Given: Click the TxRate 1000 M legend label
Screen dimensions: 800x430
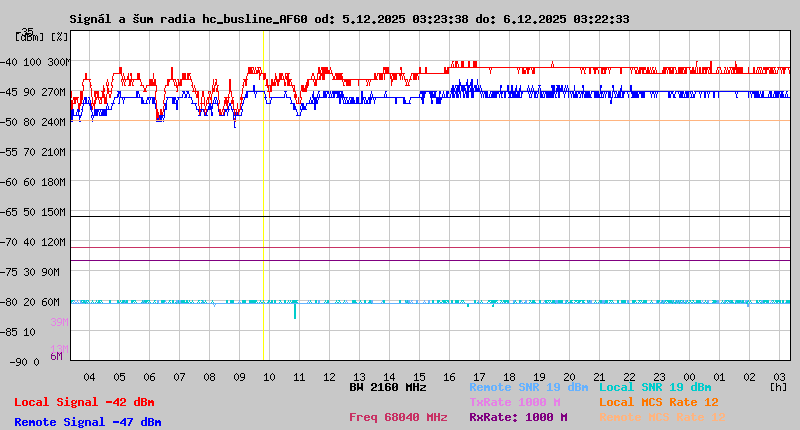Looking at the screenshot, I should [515, 402].
